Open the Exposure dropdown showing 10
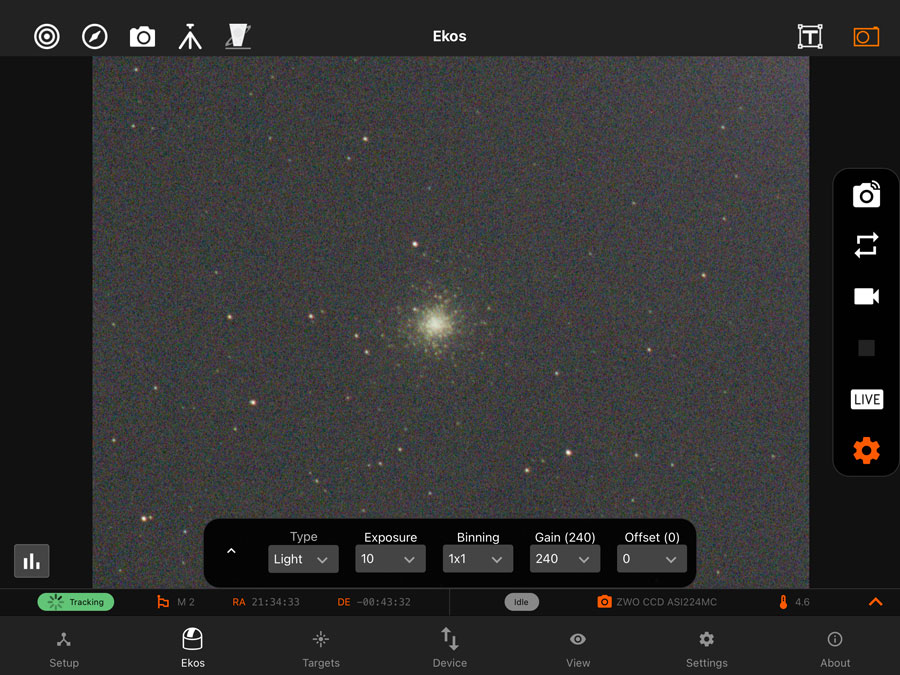This screenshot has height=675, width=900. 390,559
